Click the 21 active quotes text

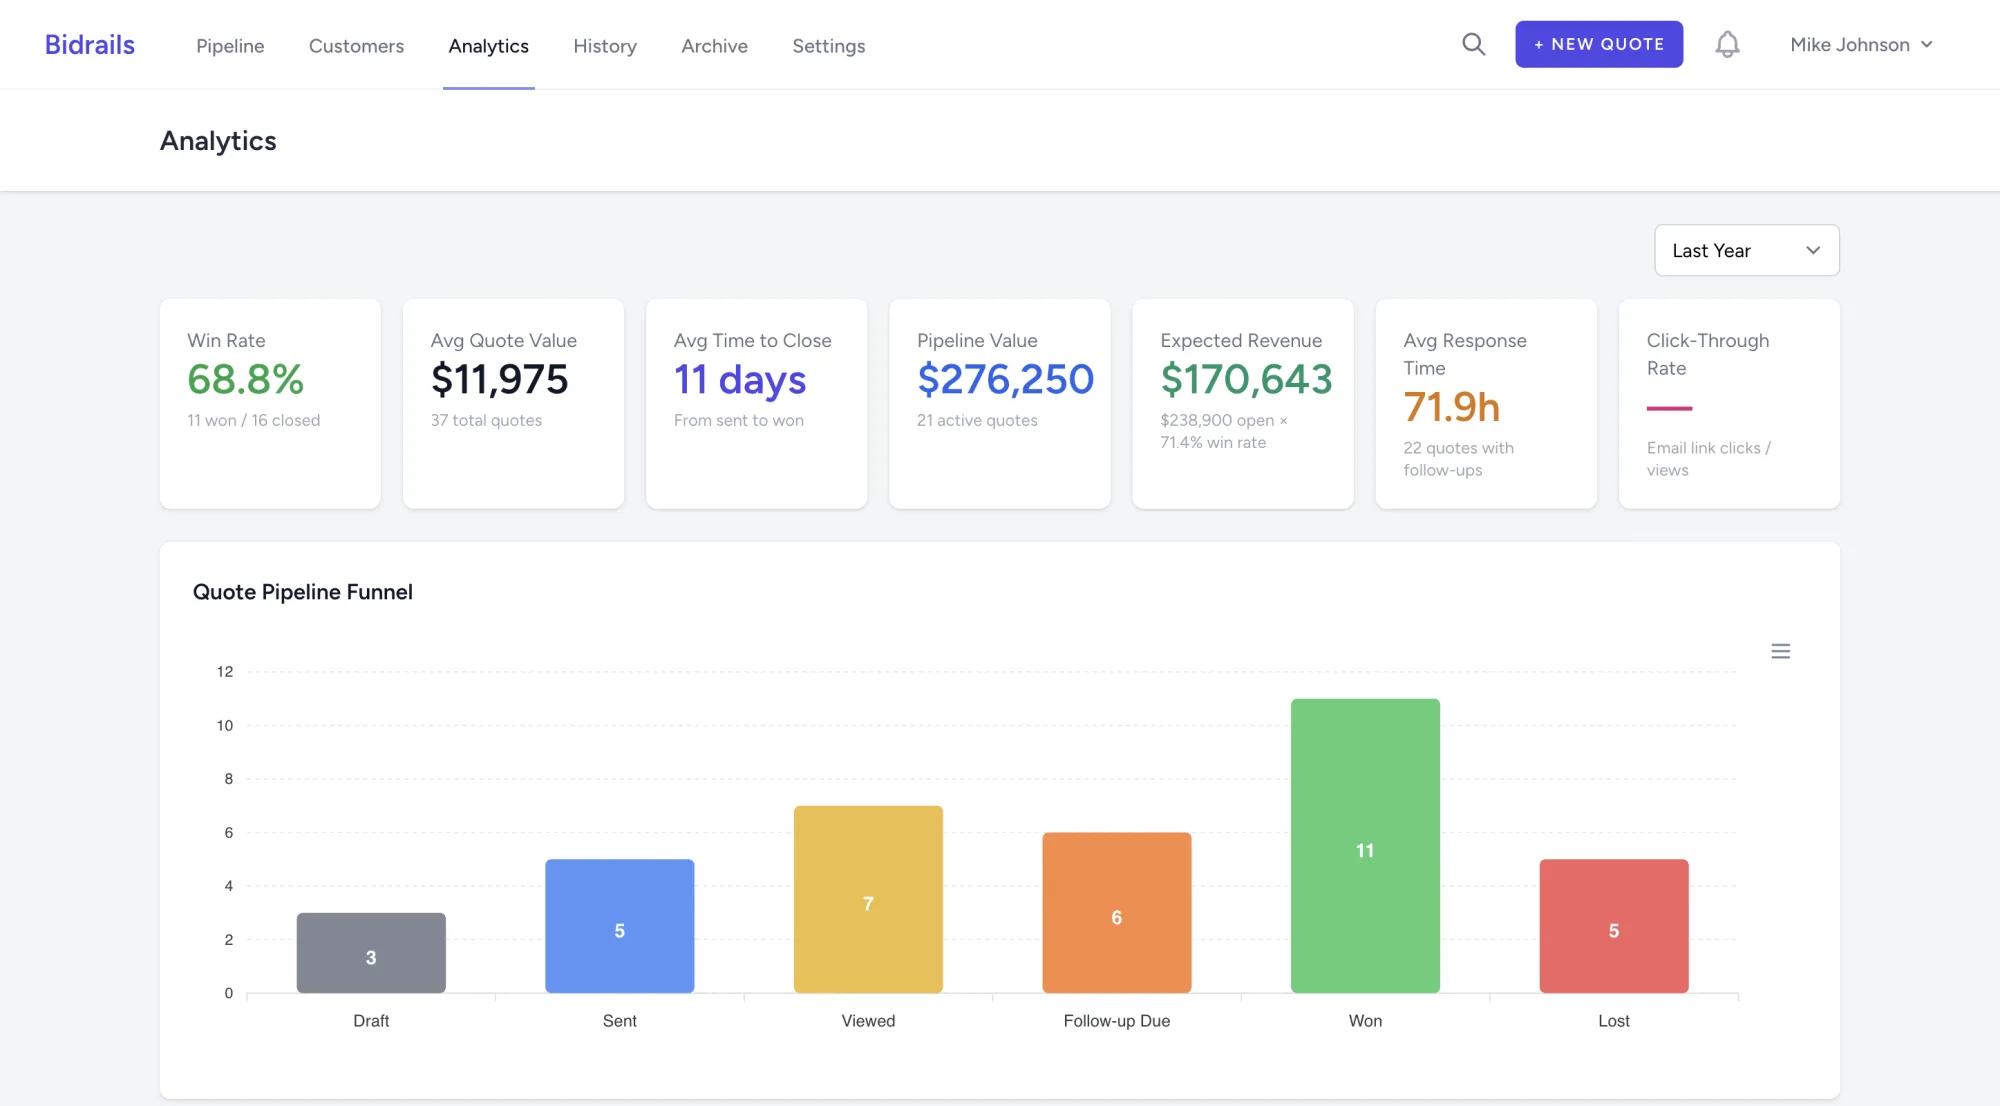(977, 420)
